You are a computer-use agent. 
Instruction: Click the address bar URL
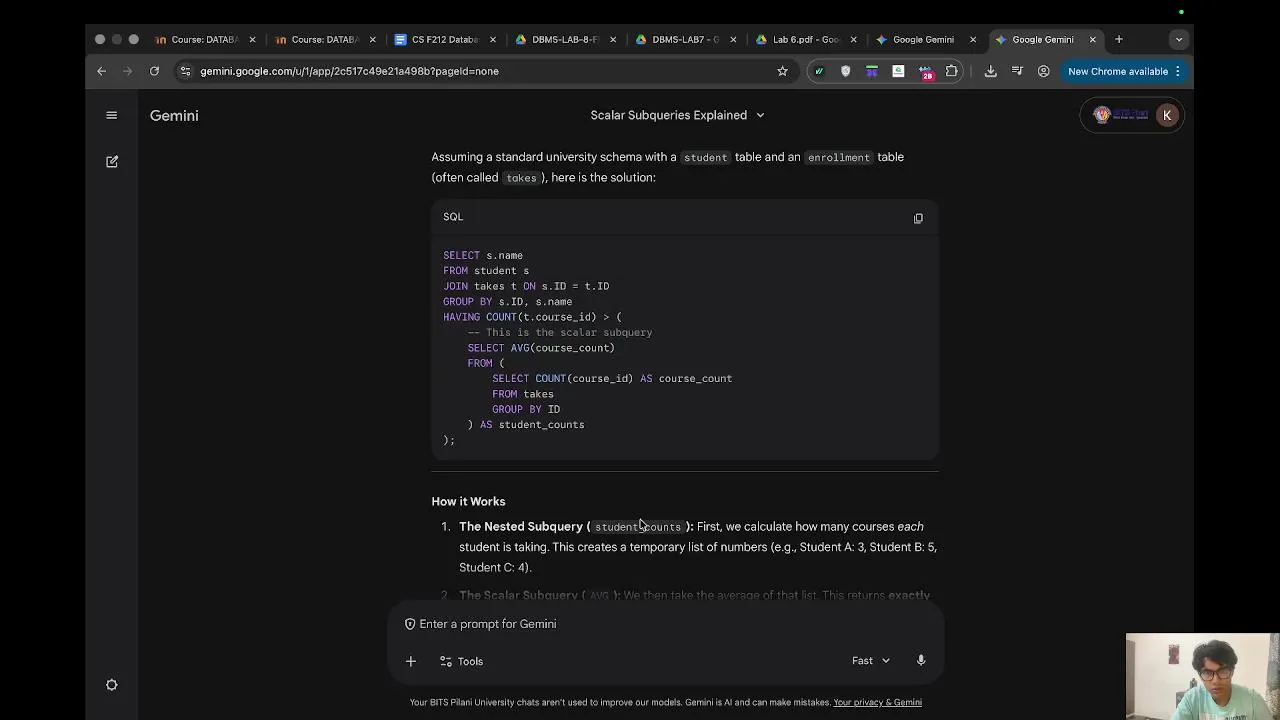coord(349,71)
